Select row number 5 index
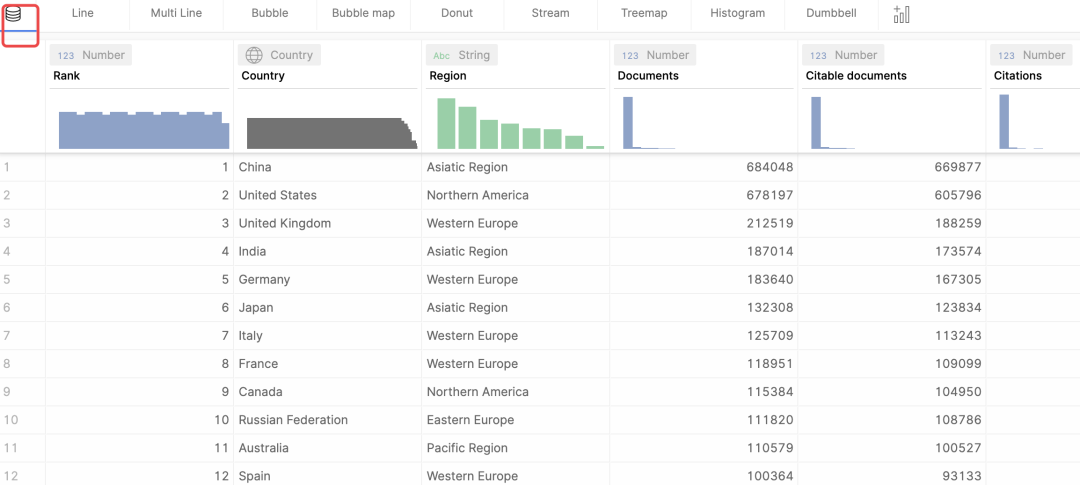Viewport: 1080px width, 485px height. pos(7,280)
